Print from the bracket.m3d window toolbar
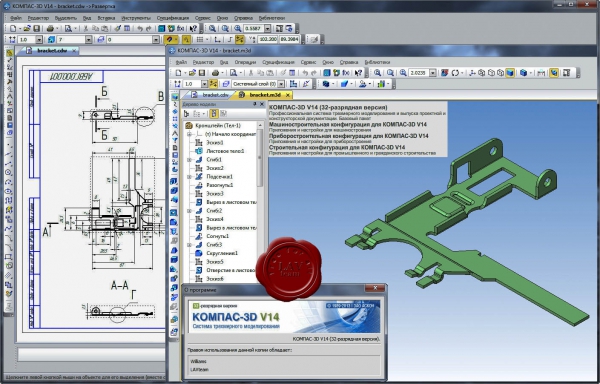The image size is (600, 384). (216, 73)
